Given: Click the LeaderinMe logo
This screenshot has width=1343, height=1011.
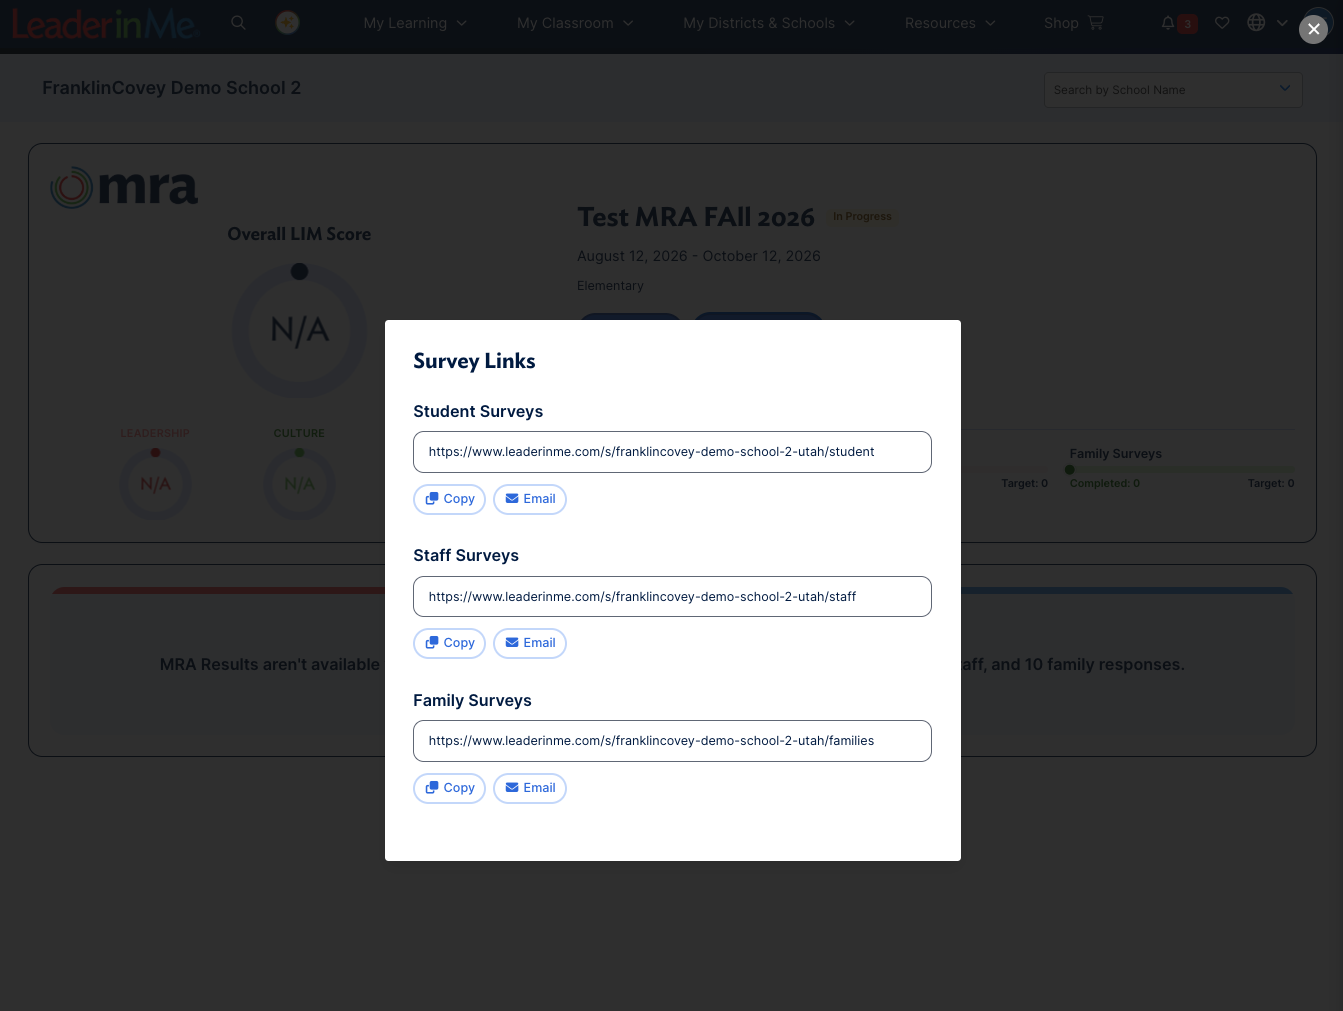Looking at the screenshot, I should (105, 24).
